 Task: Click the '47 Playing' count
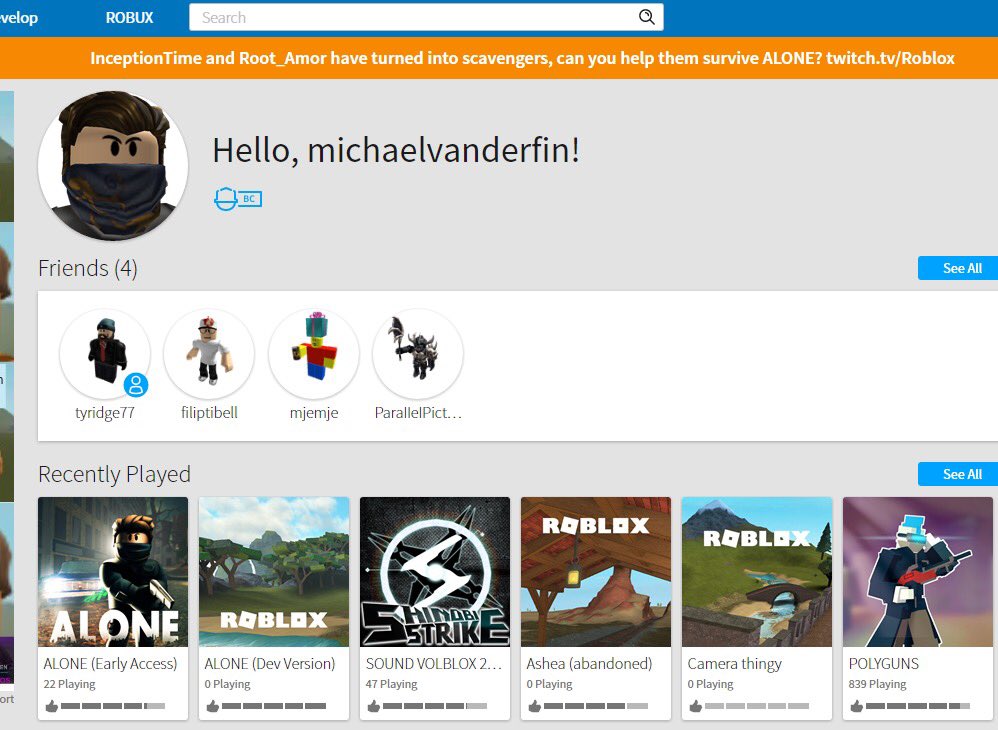pos(391,684)
